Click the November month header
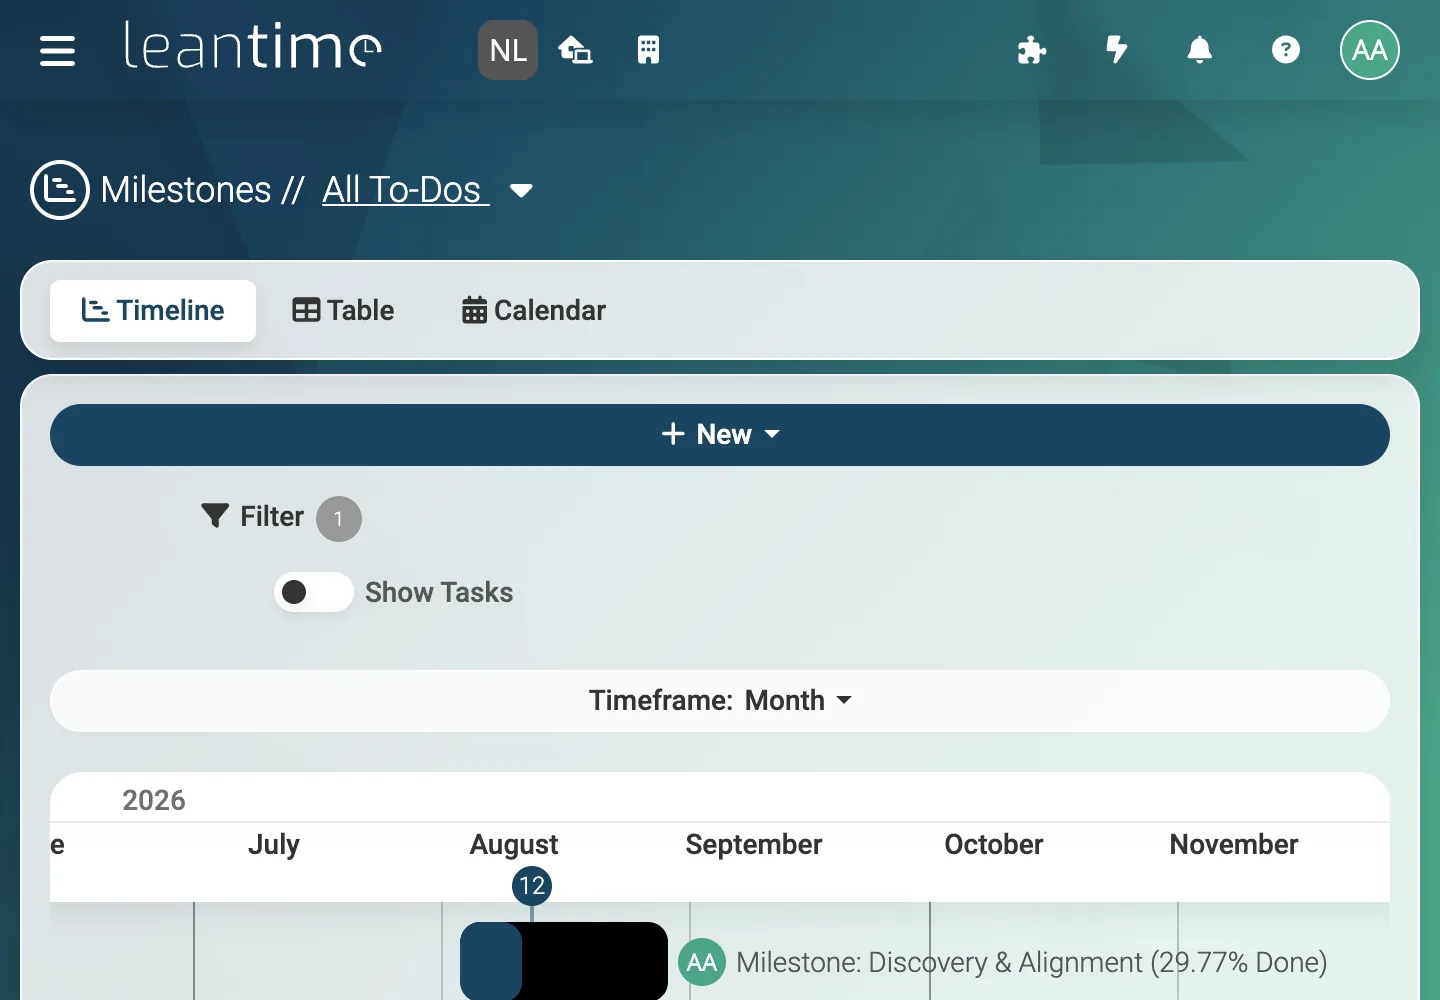This screenshot has width=1440, height=1000. (x=1234, y=845)
